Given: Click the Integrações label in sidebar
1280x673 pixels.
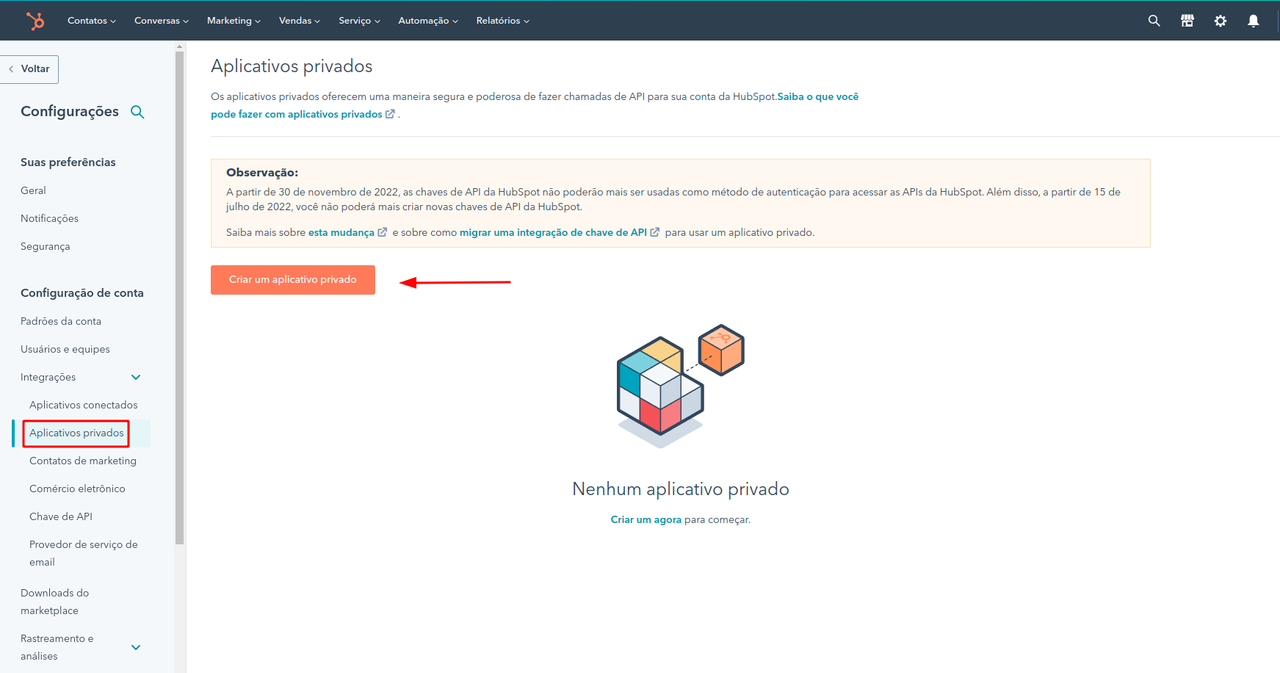Looking at the screenshot, I should pyautogui.click(x=48, y=377).
